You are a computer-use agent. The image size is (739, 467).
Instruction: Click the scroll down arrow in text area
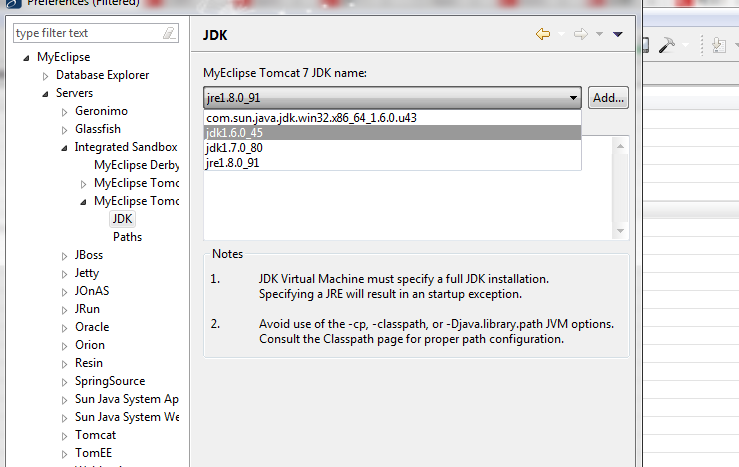pyautogui.click(x=620, y=231)
